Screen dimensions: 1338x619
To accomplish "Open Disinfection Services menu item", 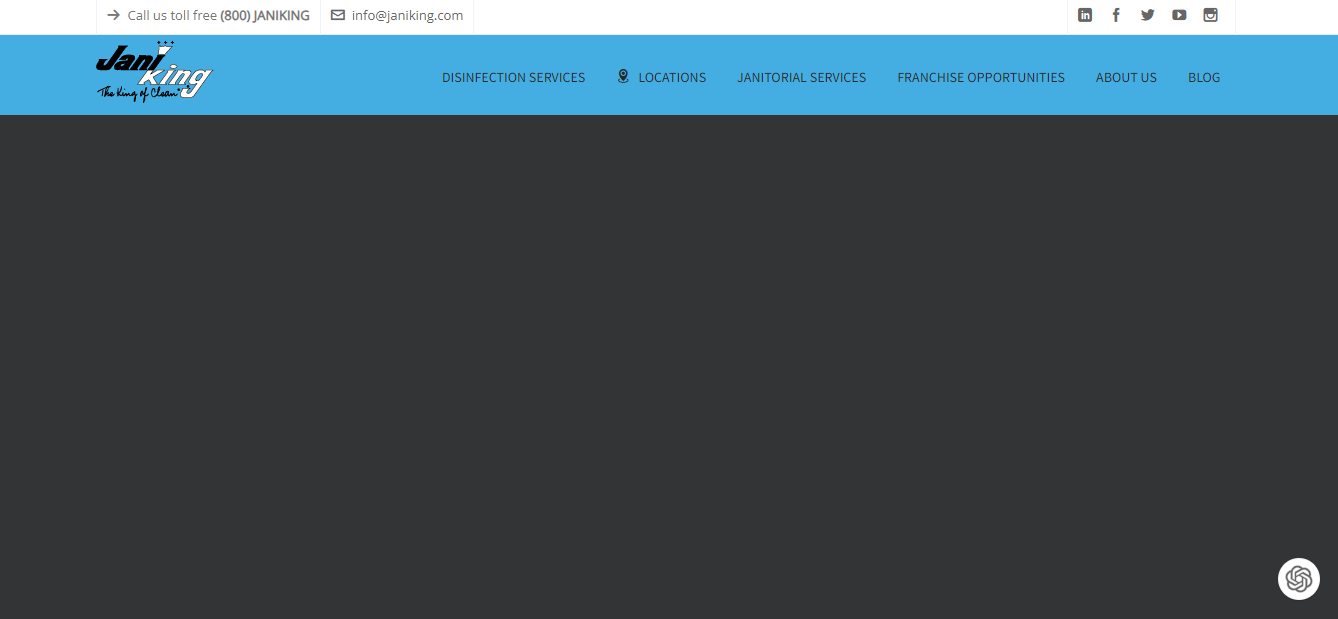I will click(x=514, y=77).
